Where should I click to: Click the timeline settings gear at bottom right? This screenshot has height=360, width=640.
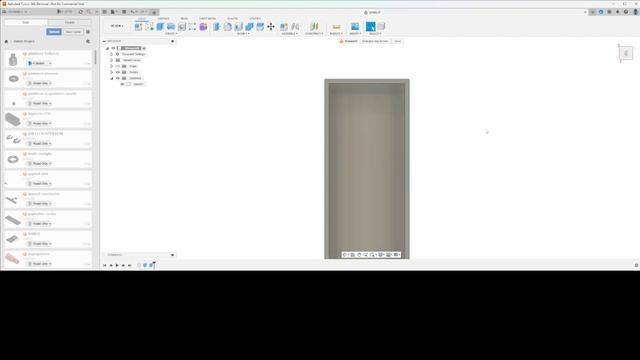(636, 265)
